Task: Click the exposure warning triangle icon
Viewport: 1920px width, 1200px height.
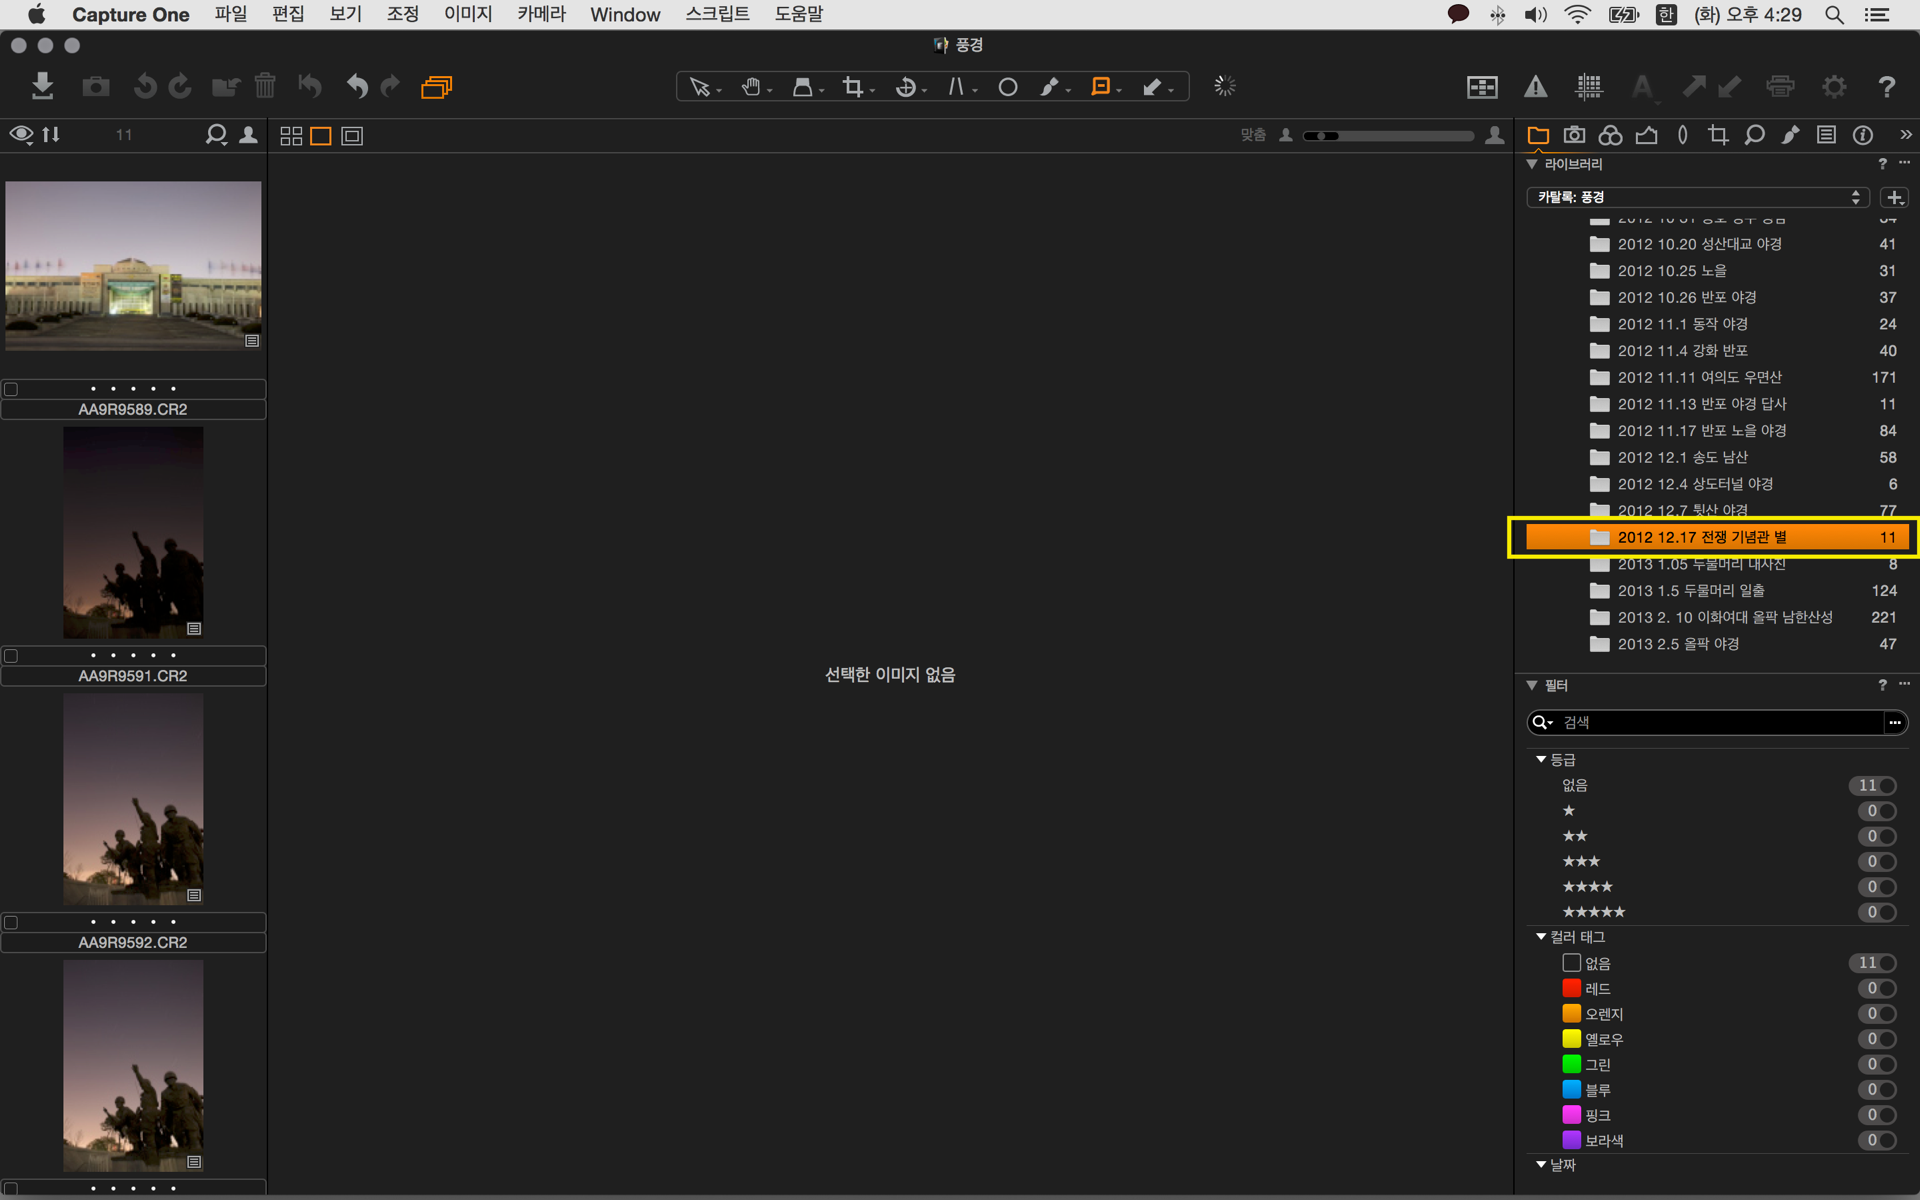Action: point(1535,87)
